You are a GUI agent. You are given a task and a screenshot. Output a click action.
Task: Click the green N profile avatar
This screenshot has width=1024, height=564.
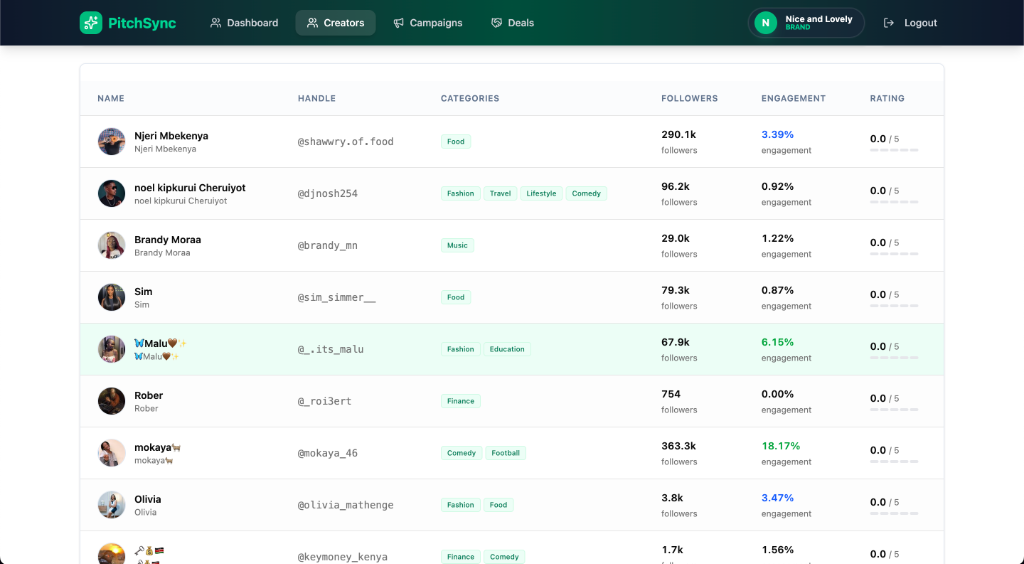(766, 23)
